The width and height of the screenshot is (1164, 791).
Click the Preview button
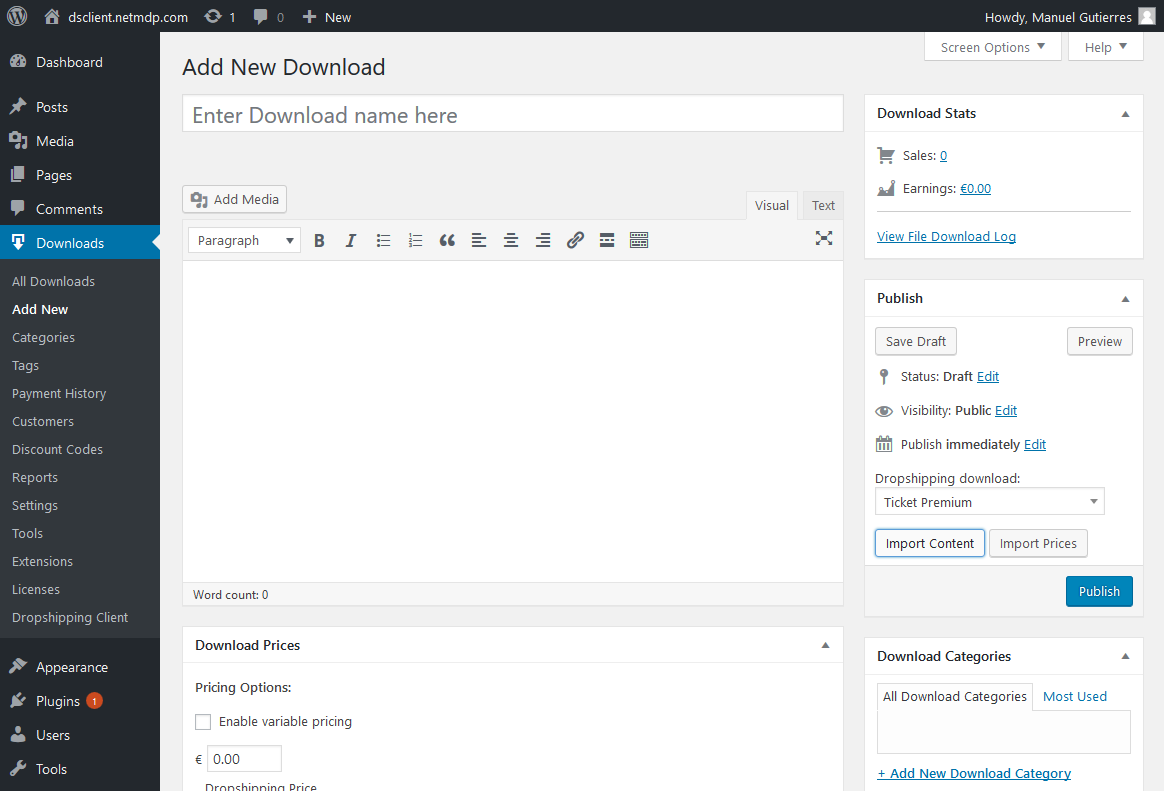[x=1099, y=341]
